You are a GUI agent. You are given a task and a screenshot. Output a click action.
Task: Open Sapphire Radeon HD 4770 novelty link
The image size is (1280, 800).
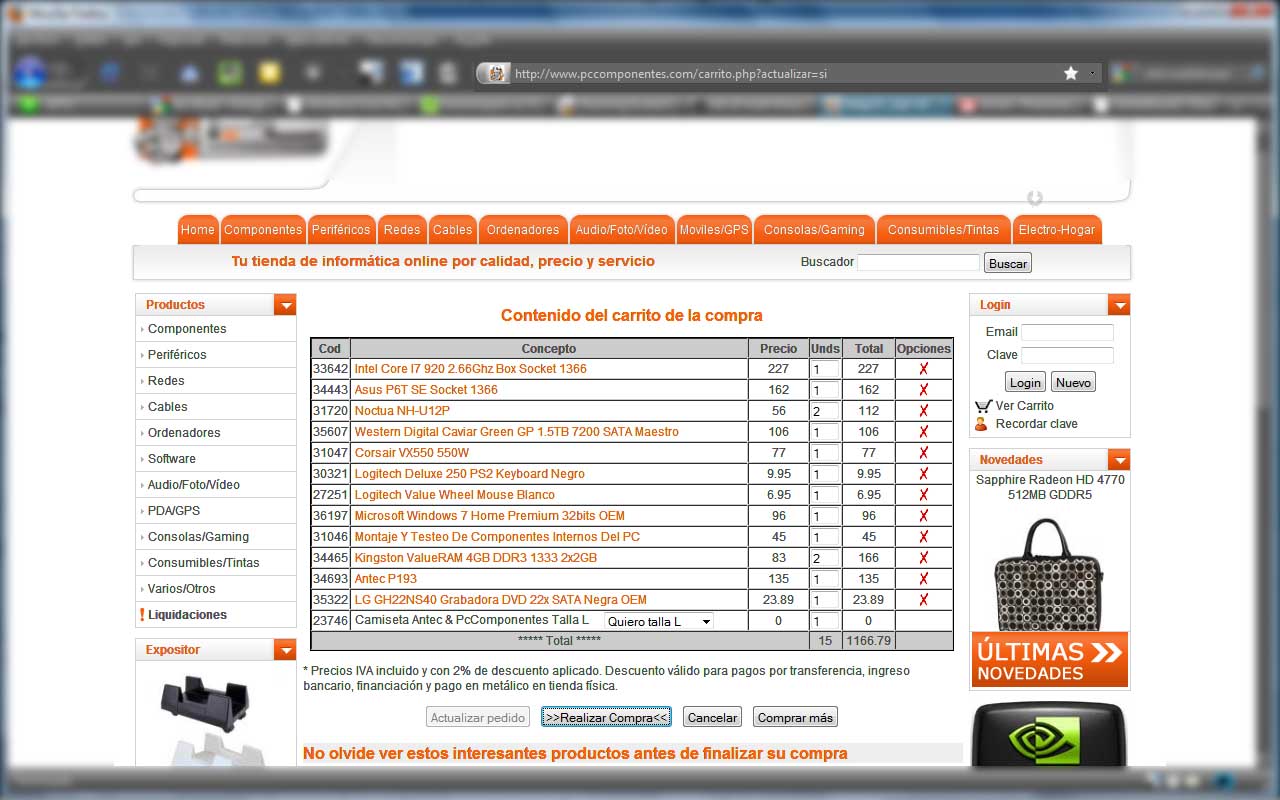coord(1050,487)
